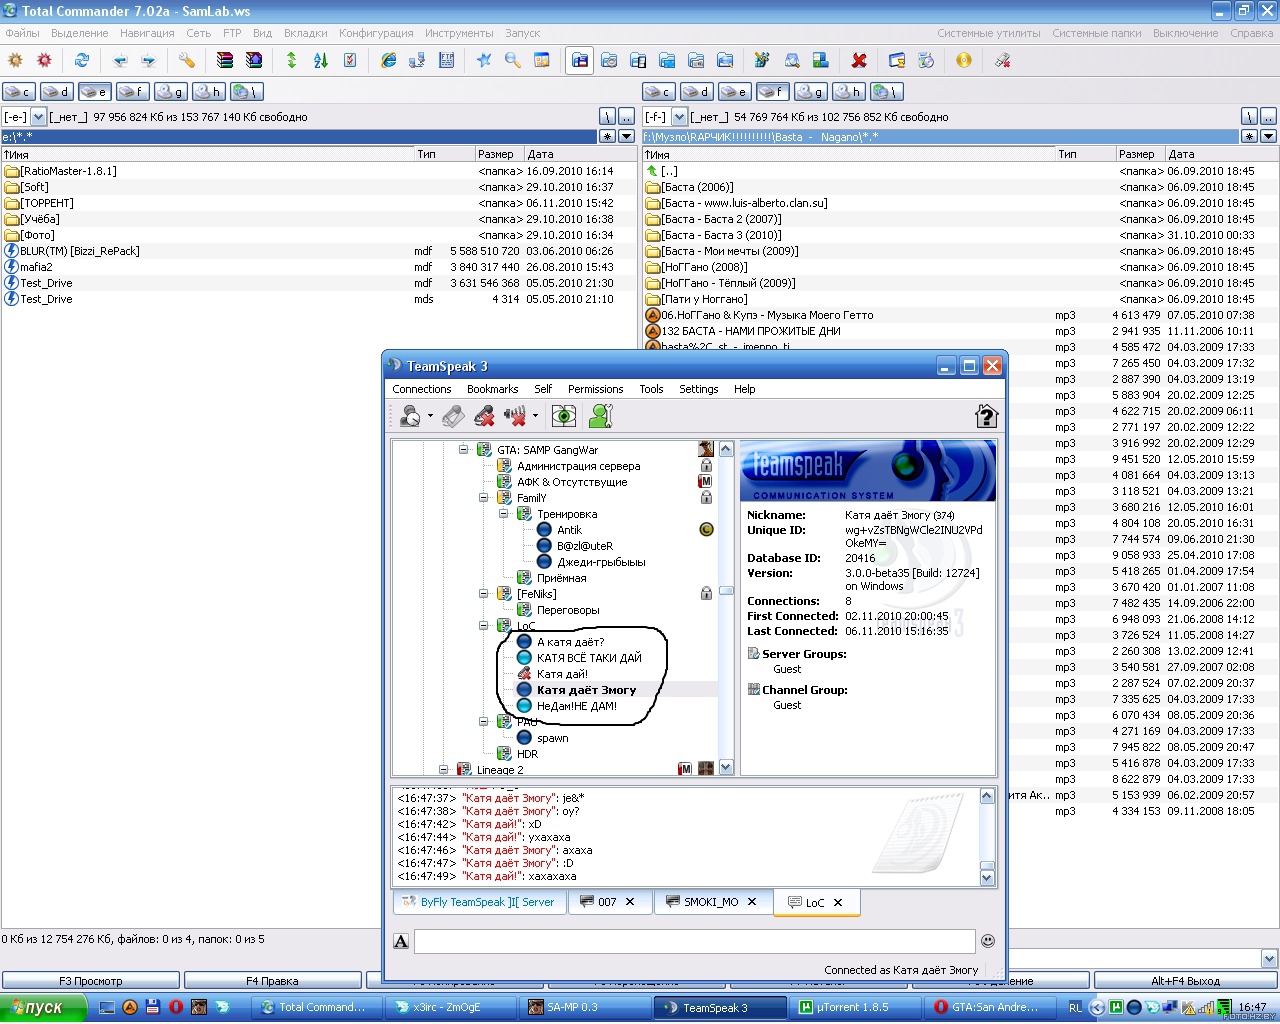The image size is (1280, 1024).
Task: Close the 007 chat tab
Action: 630,902
